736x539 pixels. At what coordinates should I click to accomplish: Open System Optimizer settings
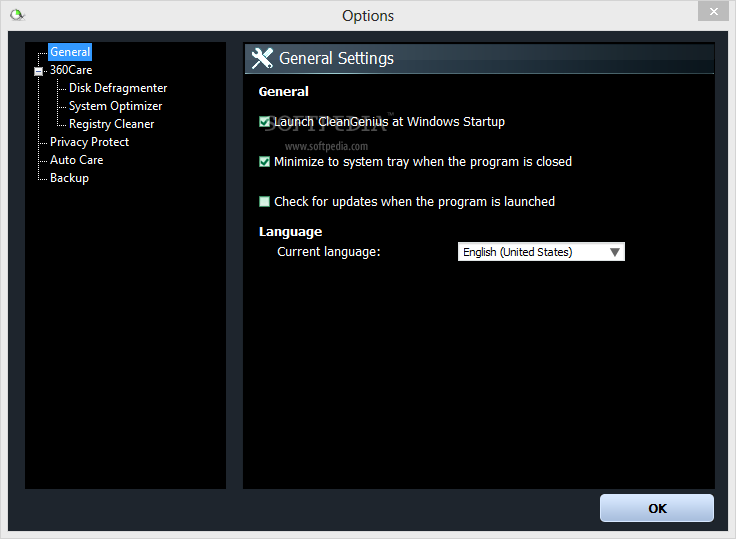coord(115,106)
